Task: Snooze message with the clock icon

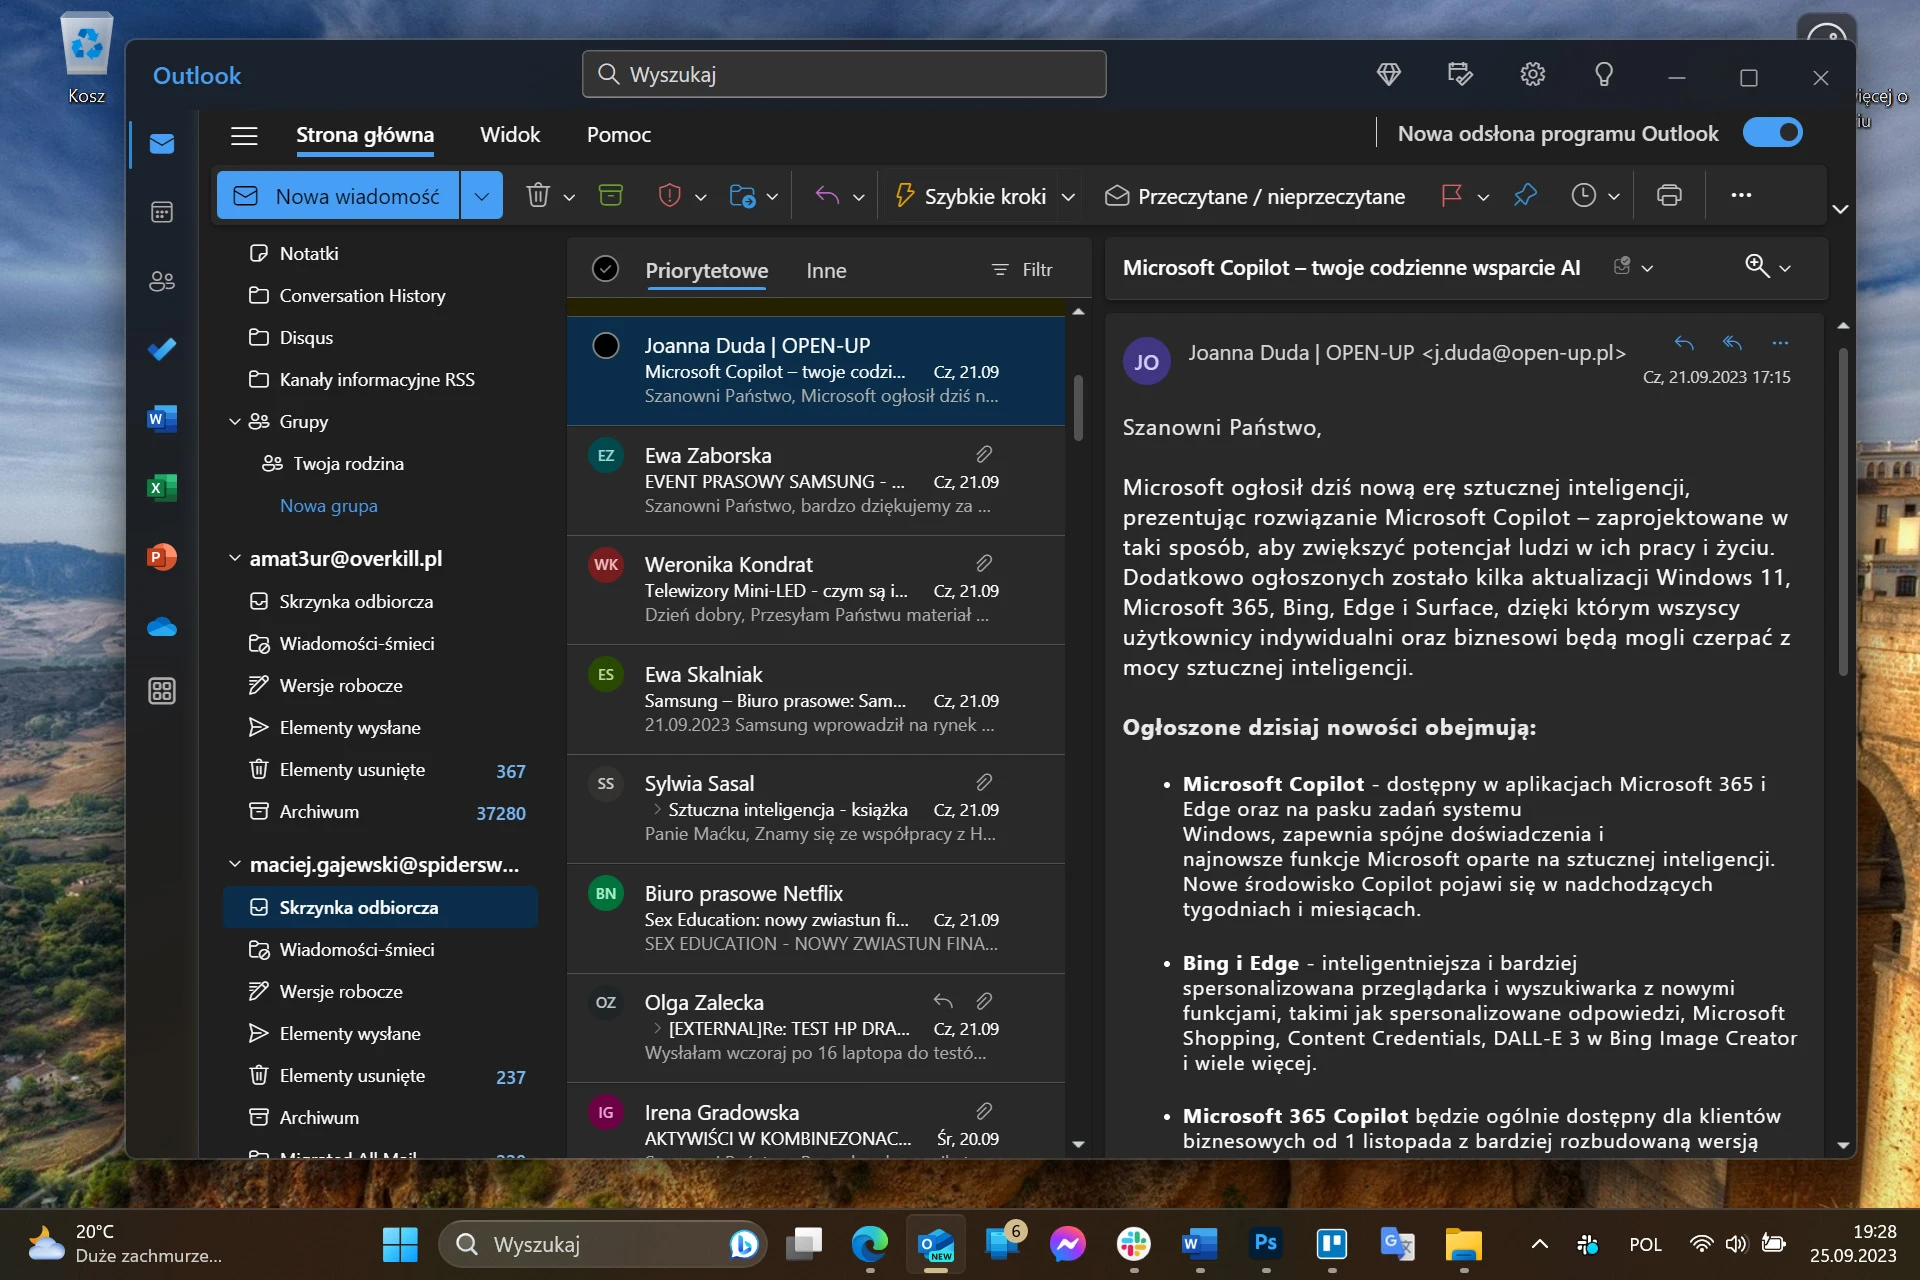Action: tap(1583, 195)
